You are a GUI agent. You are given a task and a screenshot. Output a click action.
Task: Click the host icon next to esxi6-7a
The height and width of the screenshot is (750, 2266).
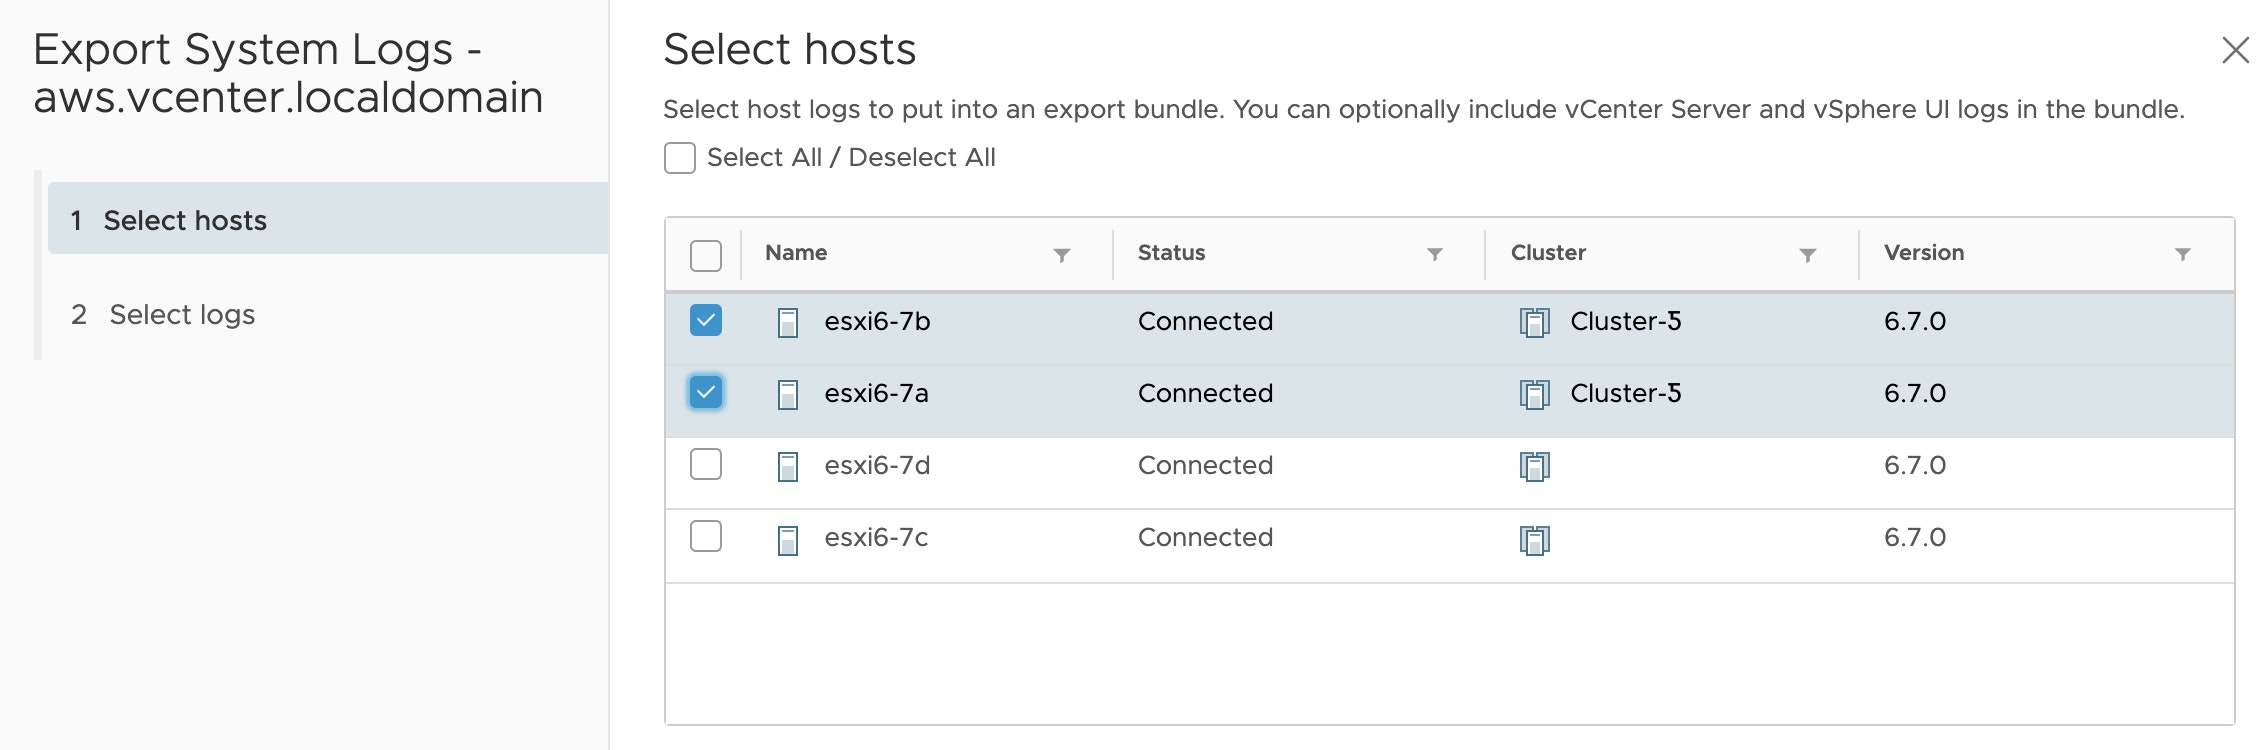788,395
